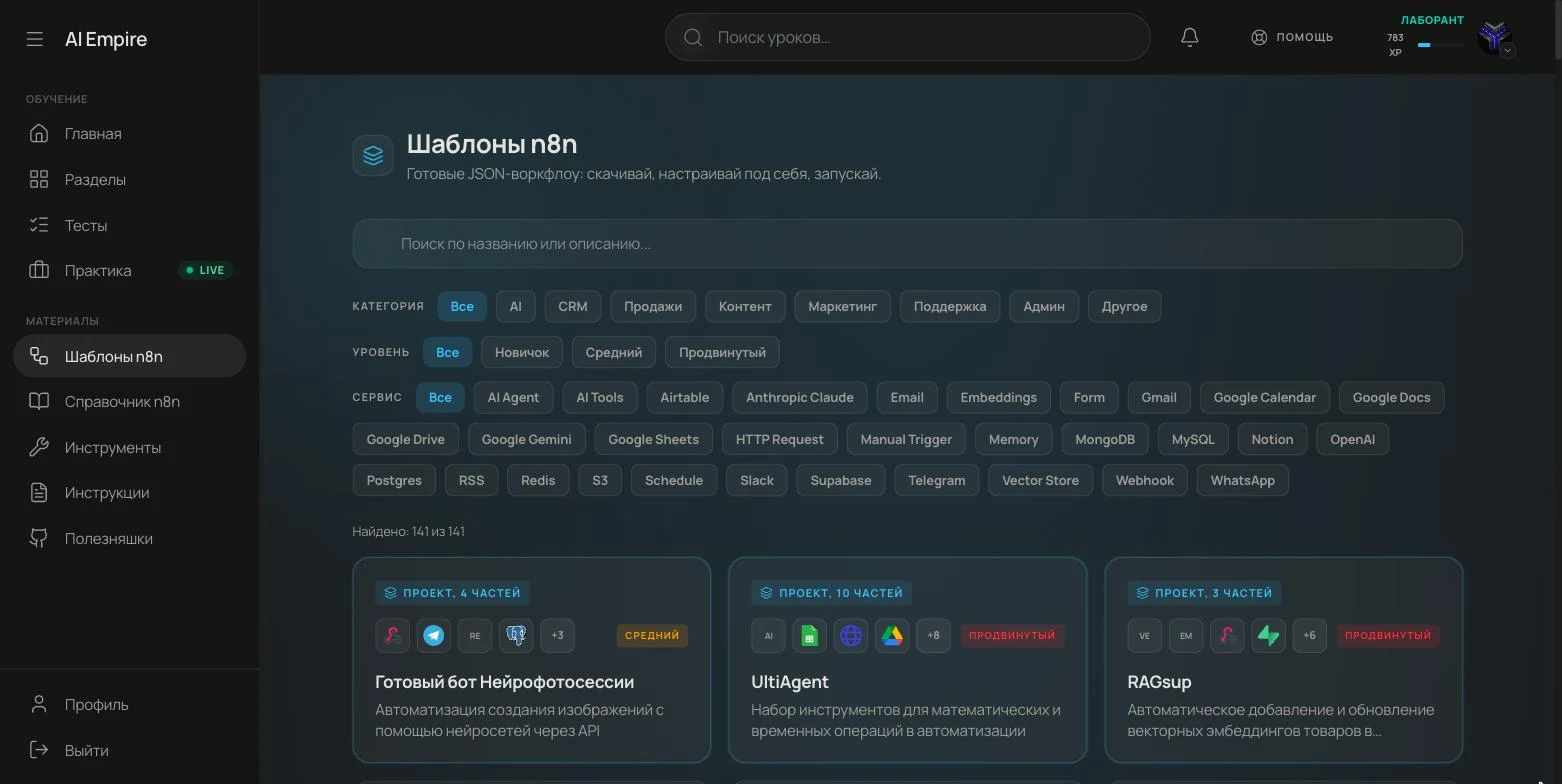Click +8 more services on UltiAgent card

[x=933, y=635]
